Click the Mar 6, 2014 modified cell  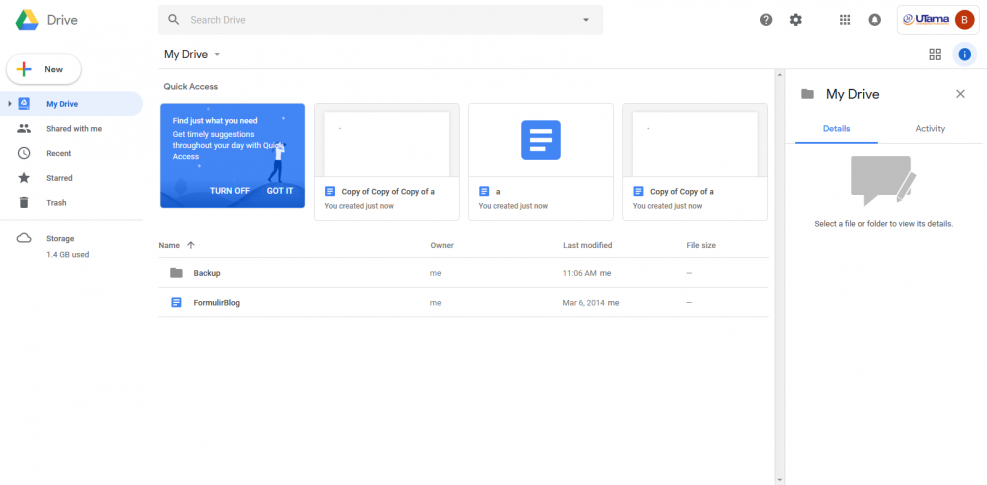point(590,303)
